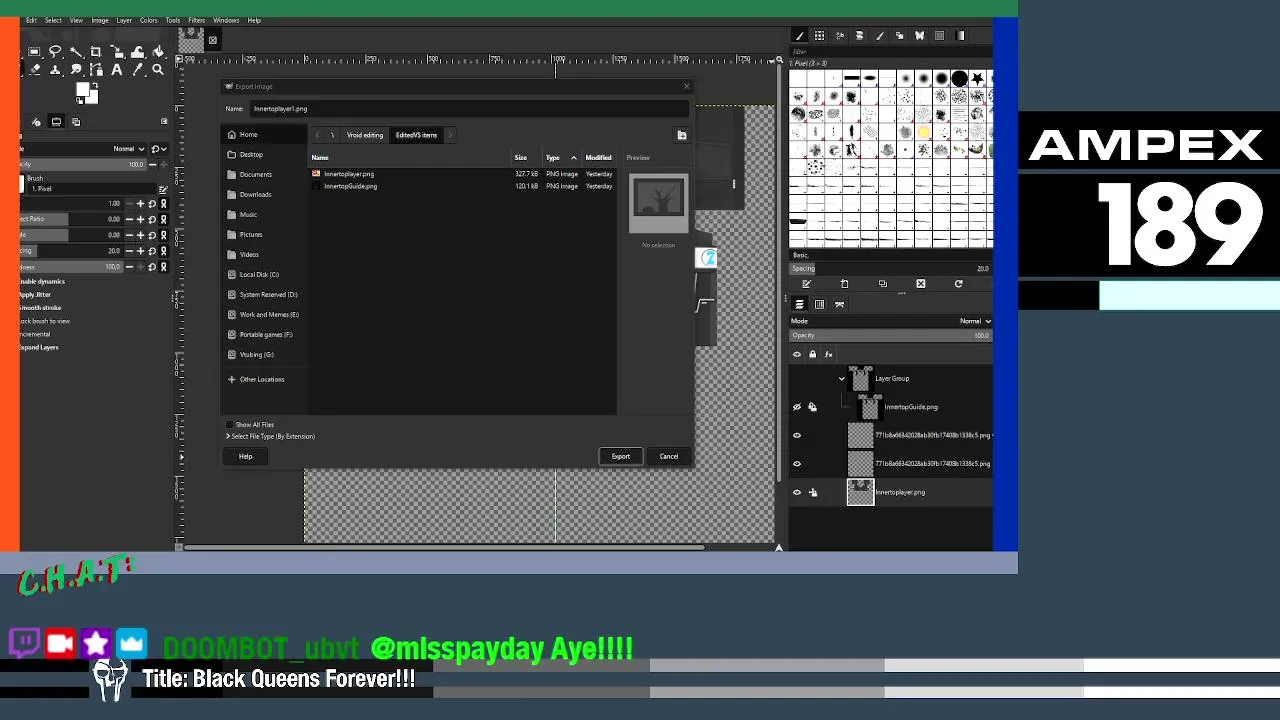Switch to Channels tab icon
This screenshot has width=1280, height=720.
819,304
